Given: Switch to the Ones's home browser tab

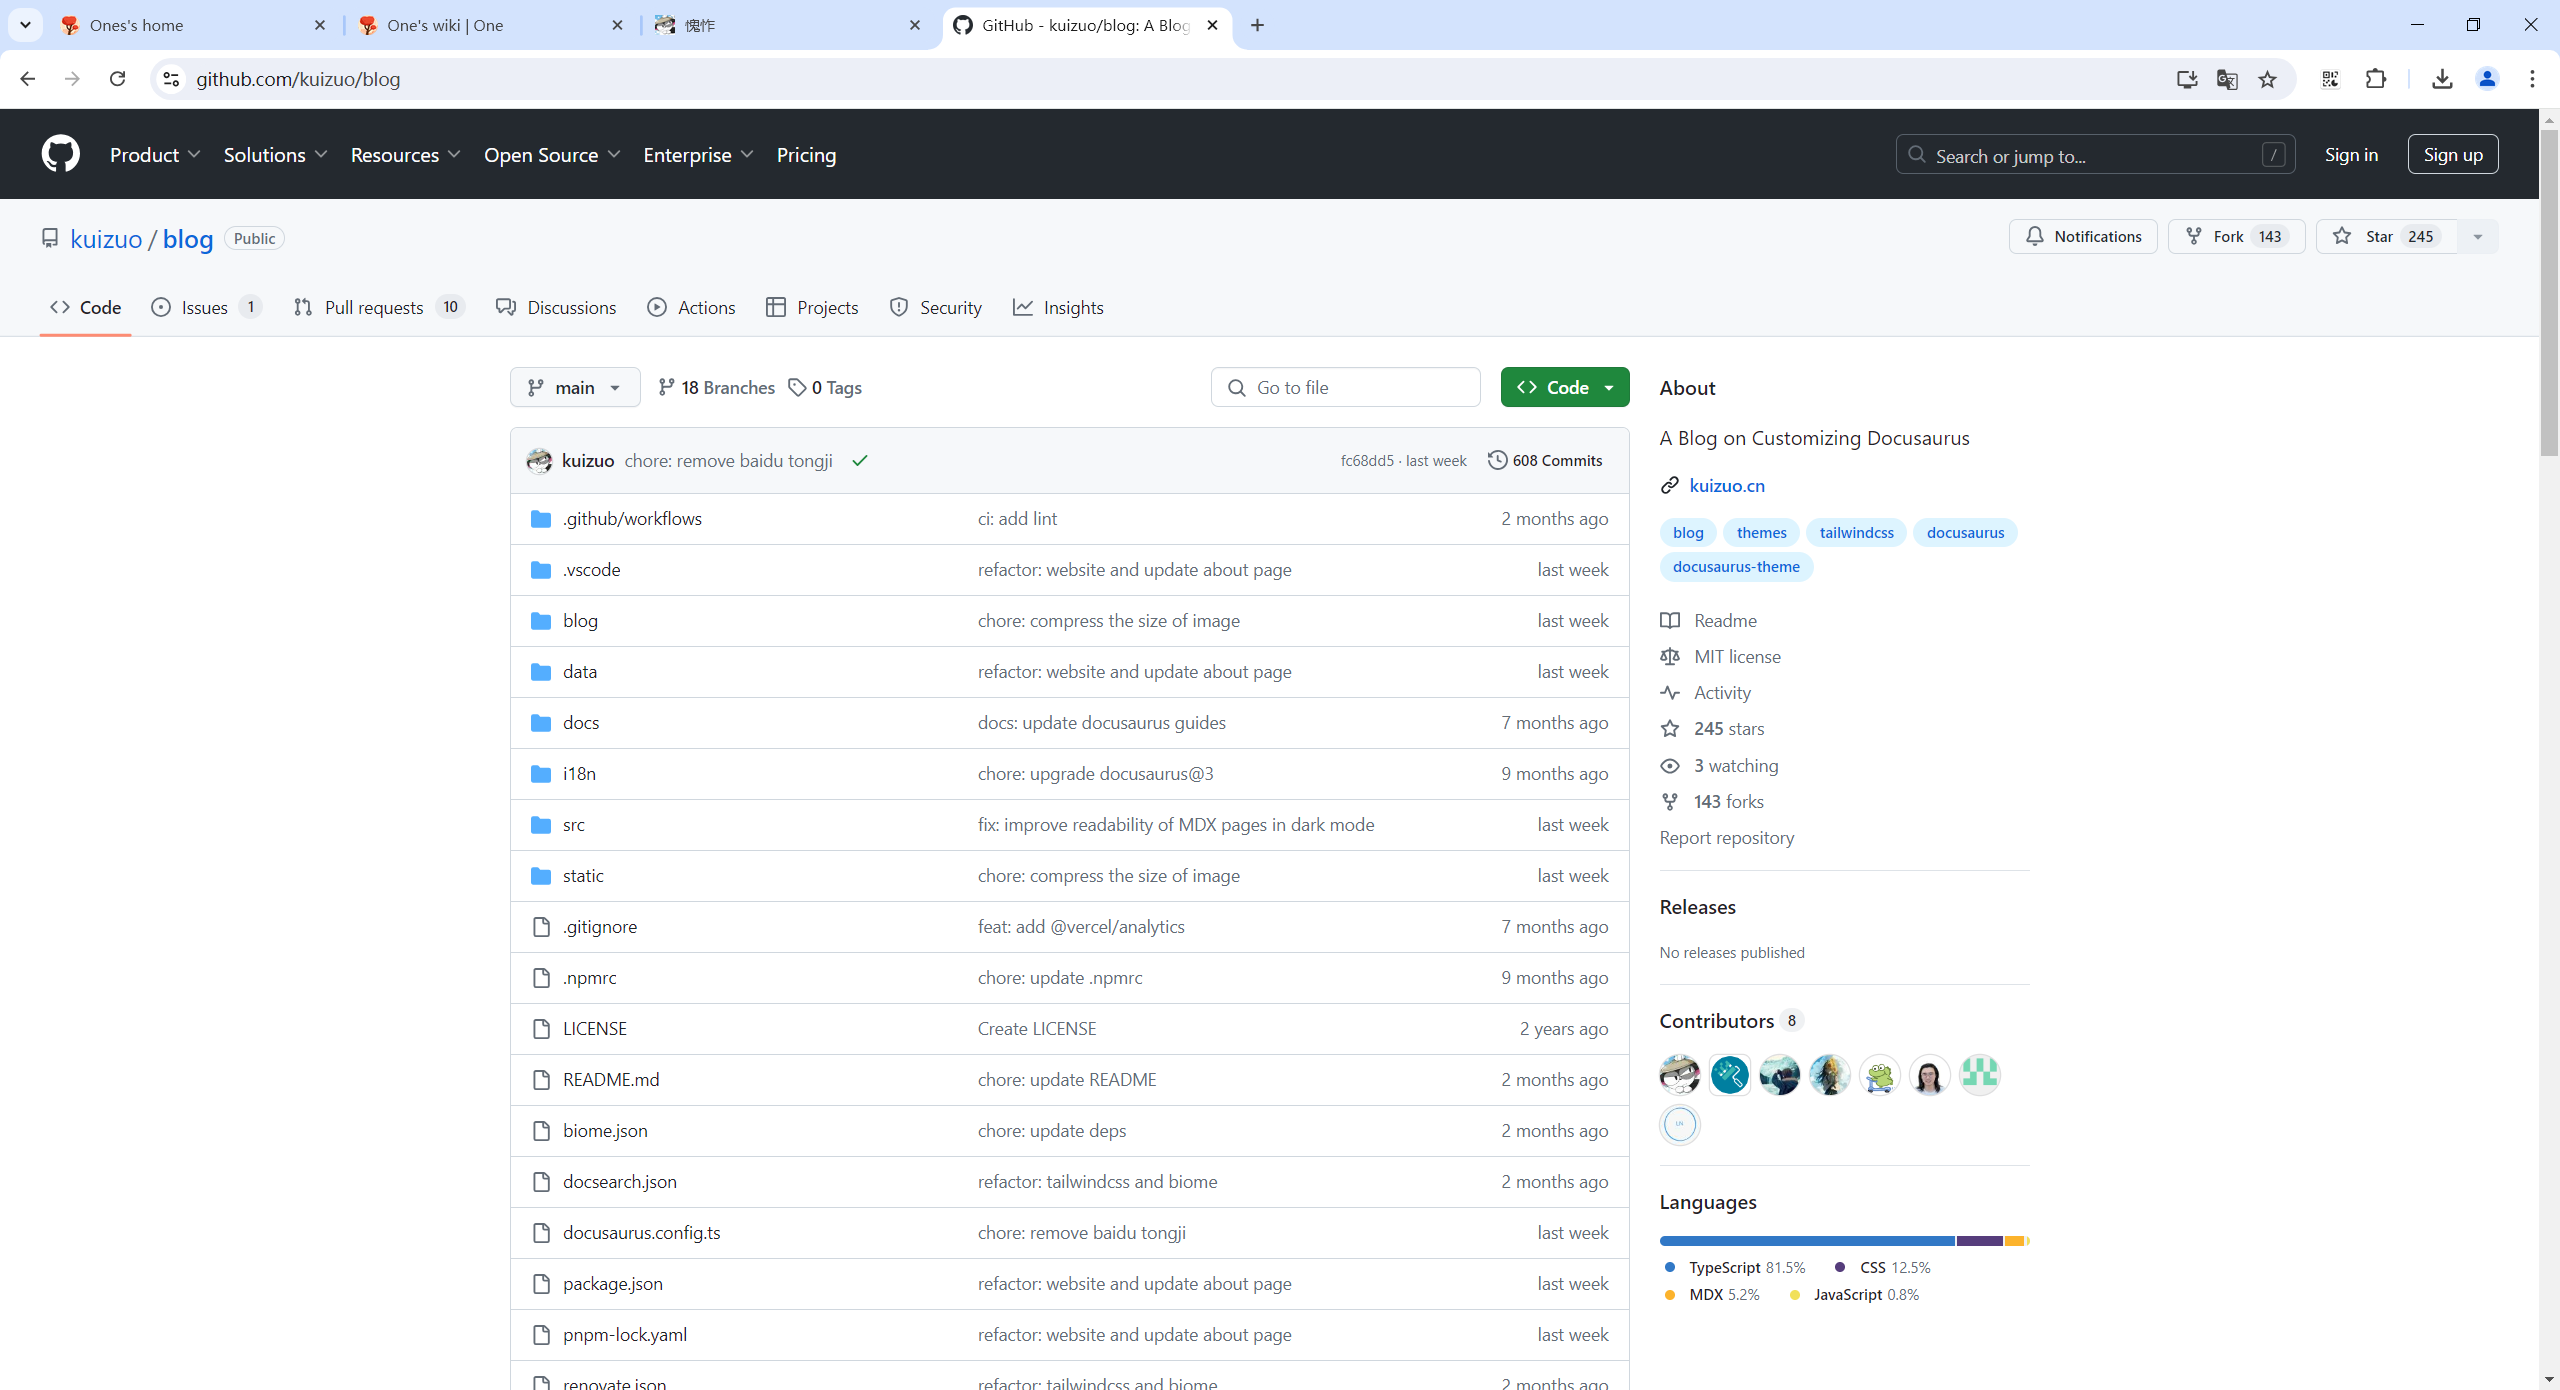Looking at the screenshot, I should pos(195,25).
